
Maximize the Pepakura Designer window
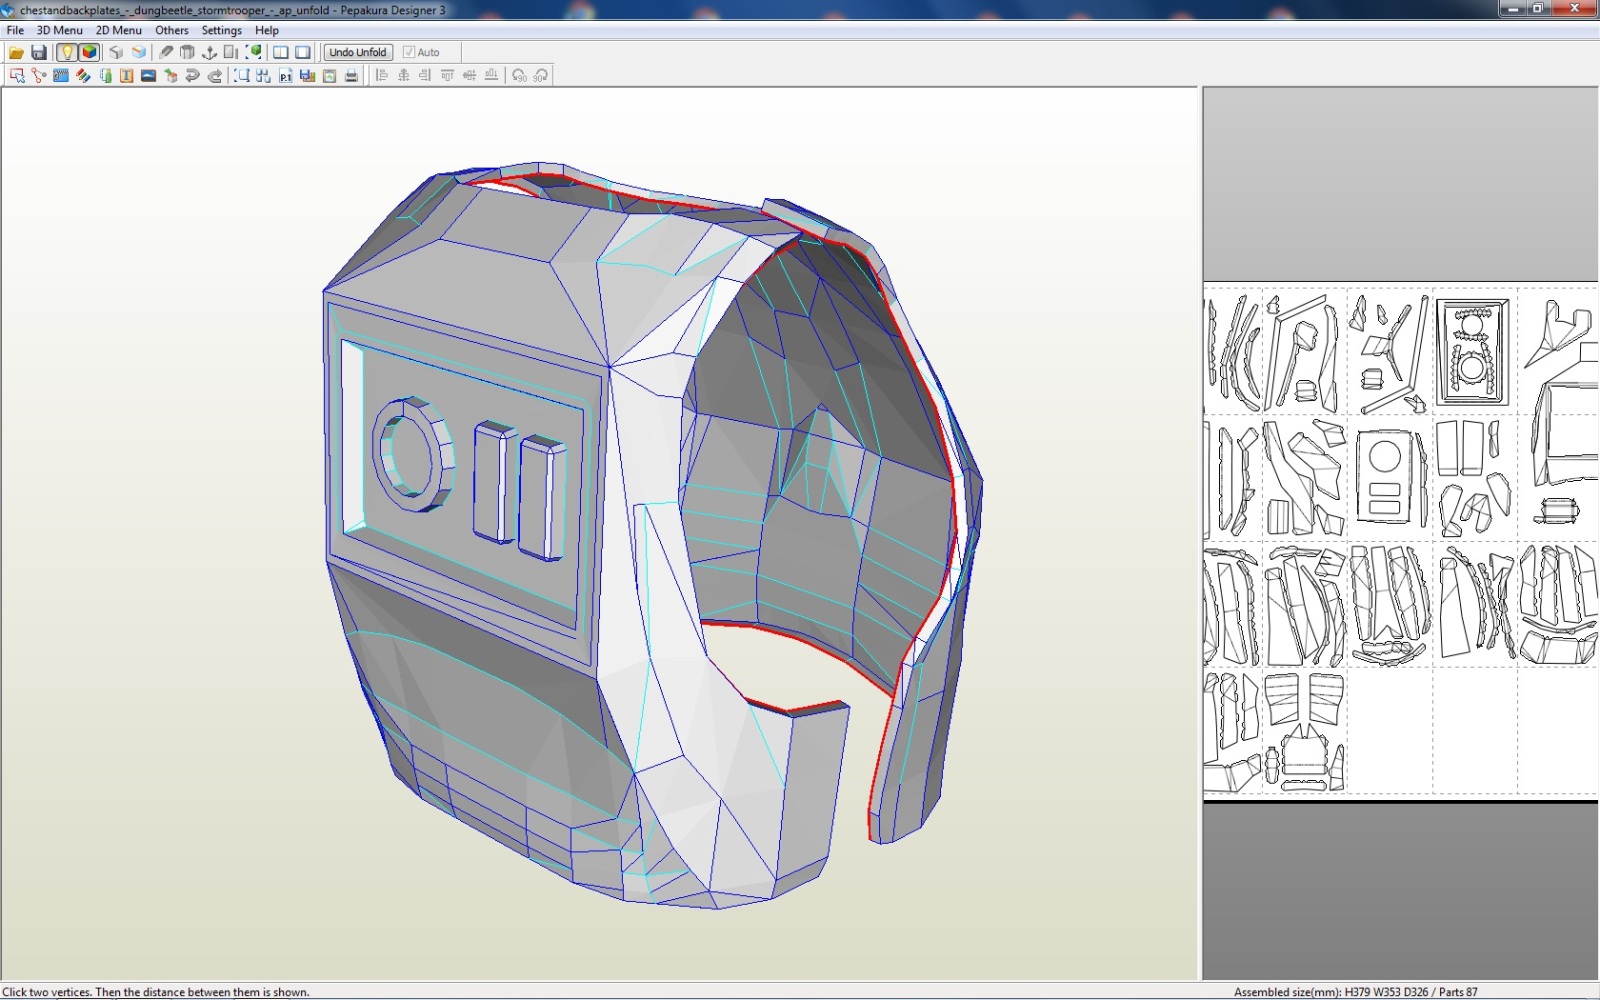[x=1539, y=8]
